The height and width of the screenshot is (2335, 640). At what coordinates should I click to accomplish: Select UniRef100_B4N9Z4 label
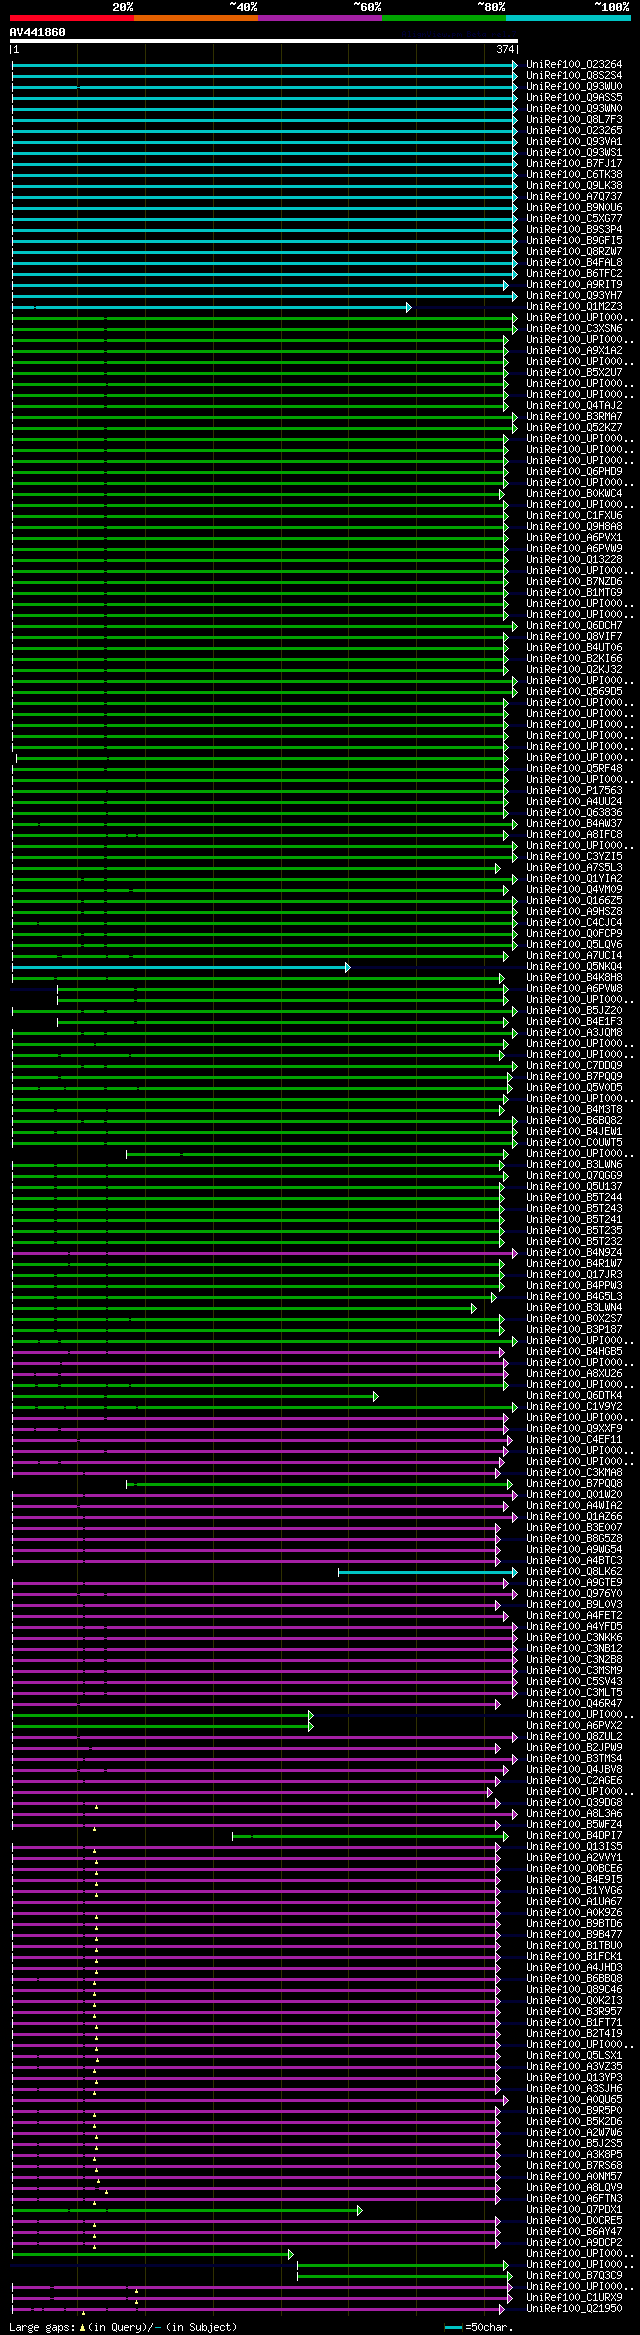click(574, 1252)
